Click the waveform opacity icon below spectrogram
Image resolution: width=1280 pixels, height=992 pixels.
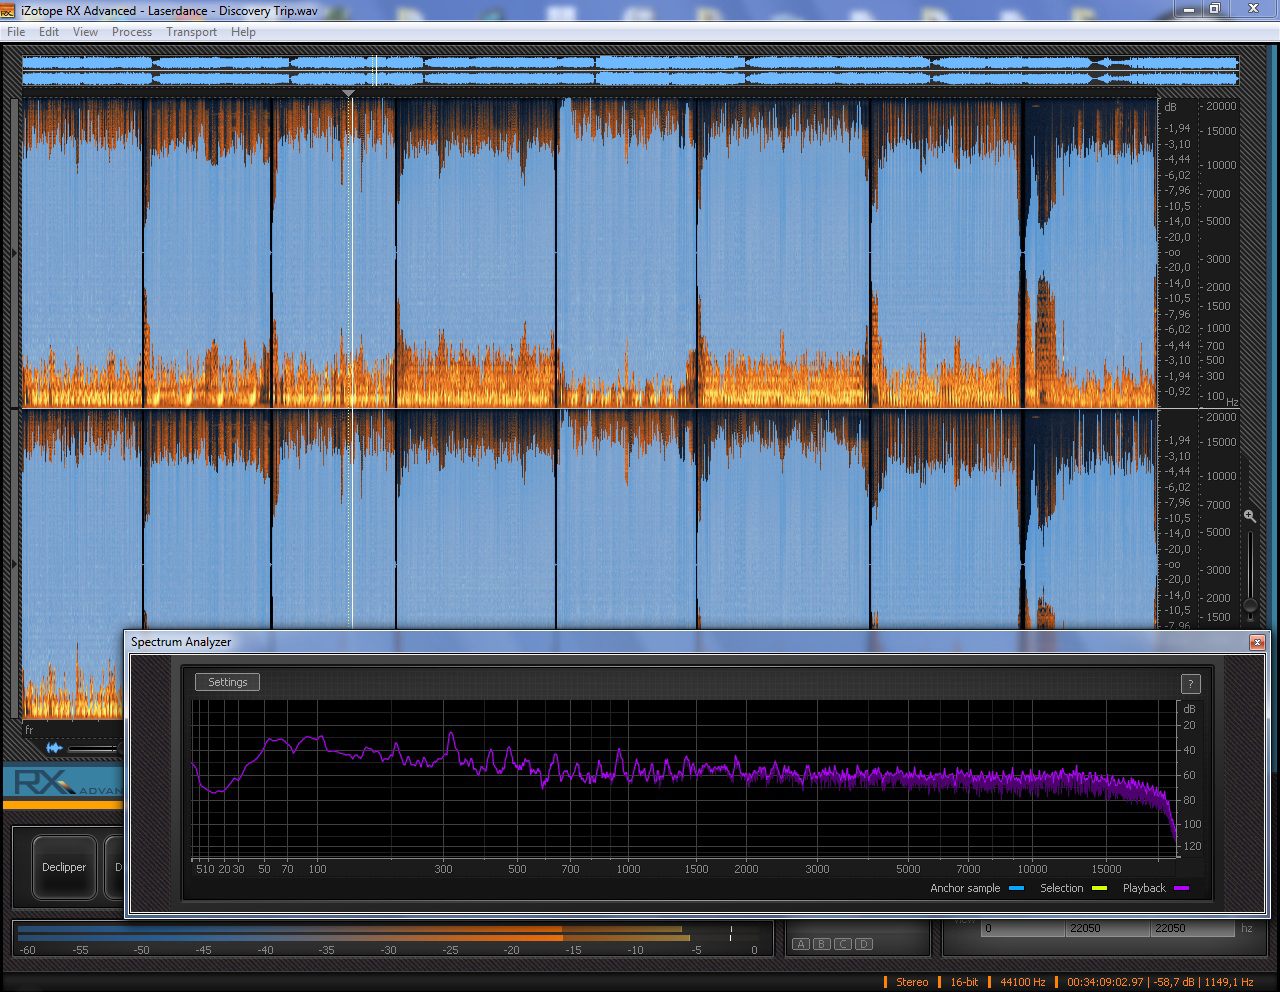coord(54,748)
